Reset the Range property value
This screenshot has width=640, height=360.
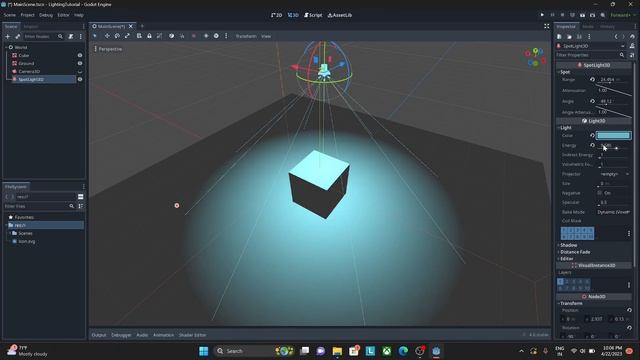tap(592, 80)
